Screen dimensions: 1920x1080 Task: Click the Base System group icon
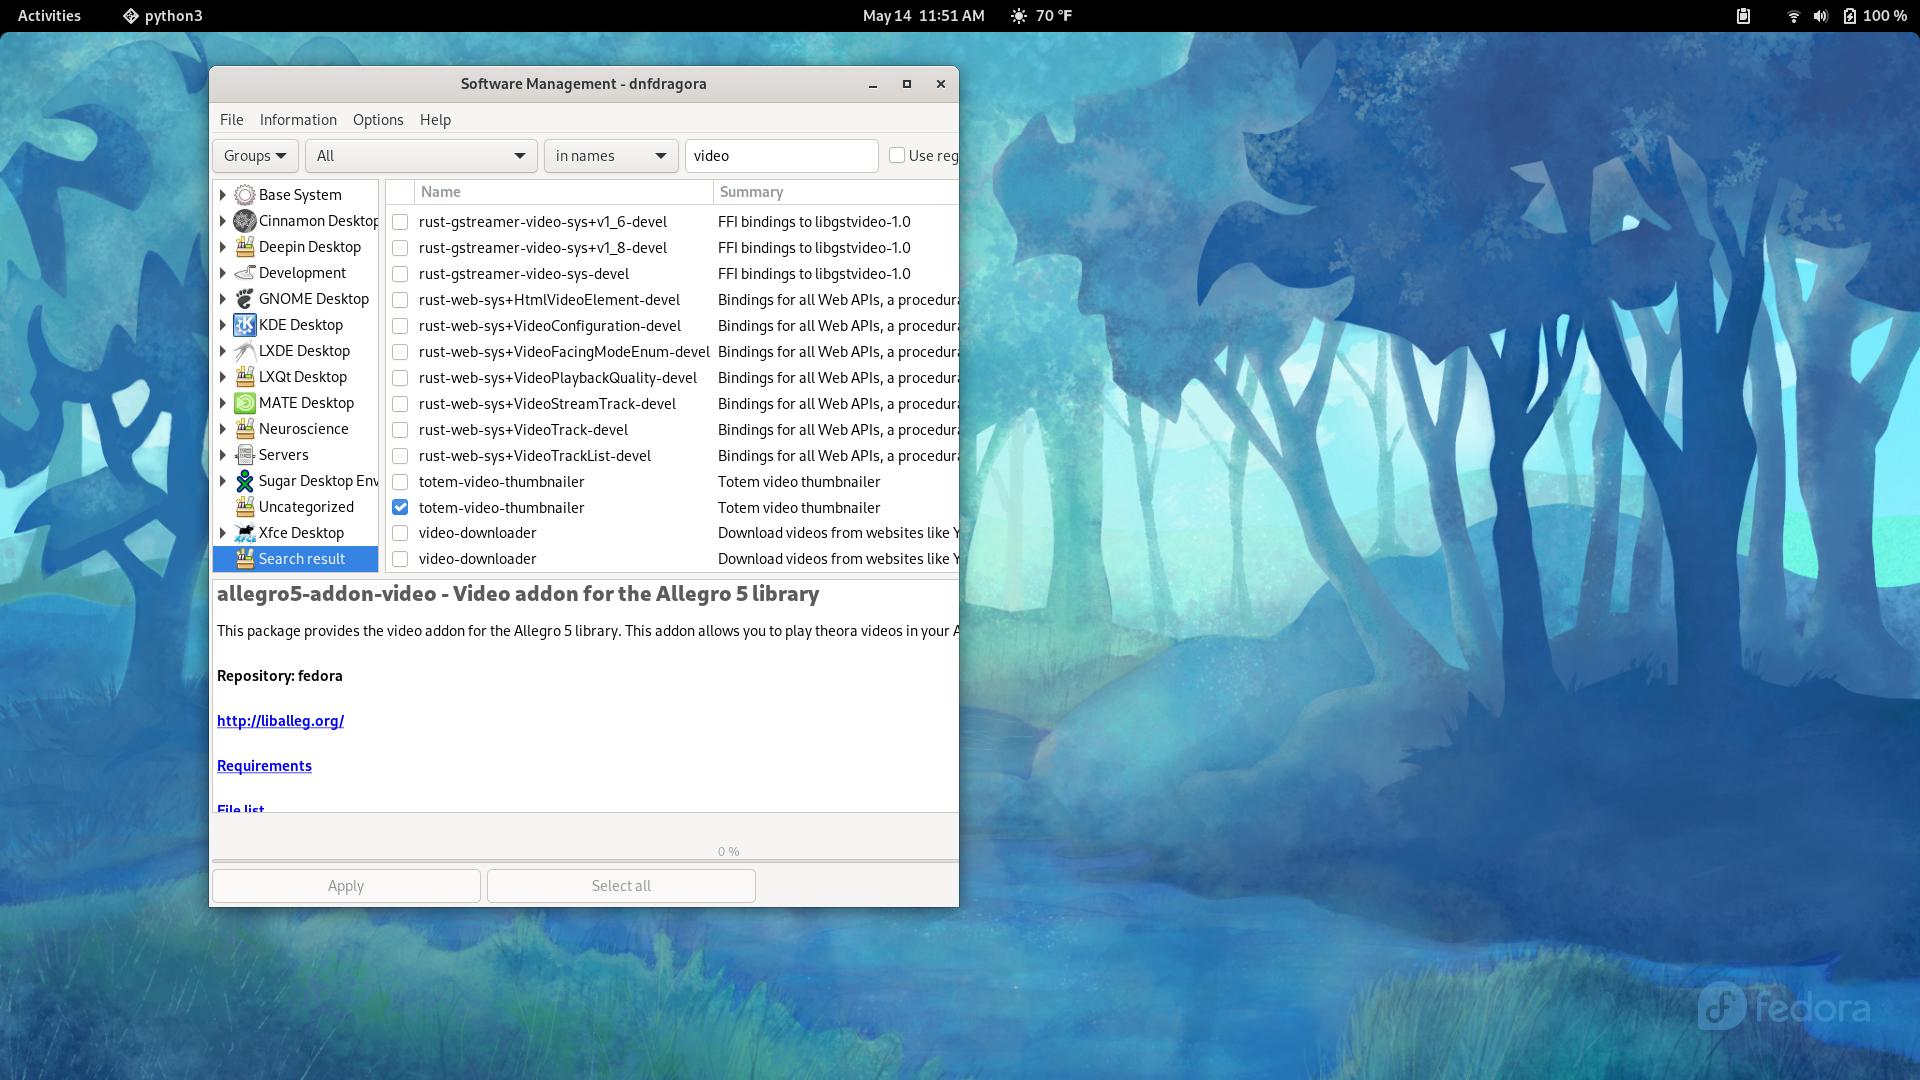coord(245,195)
